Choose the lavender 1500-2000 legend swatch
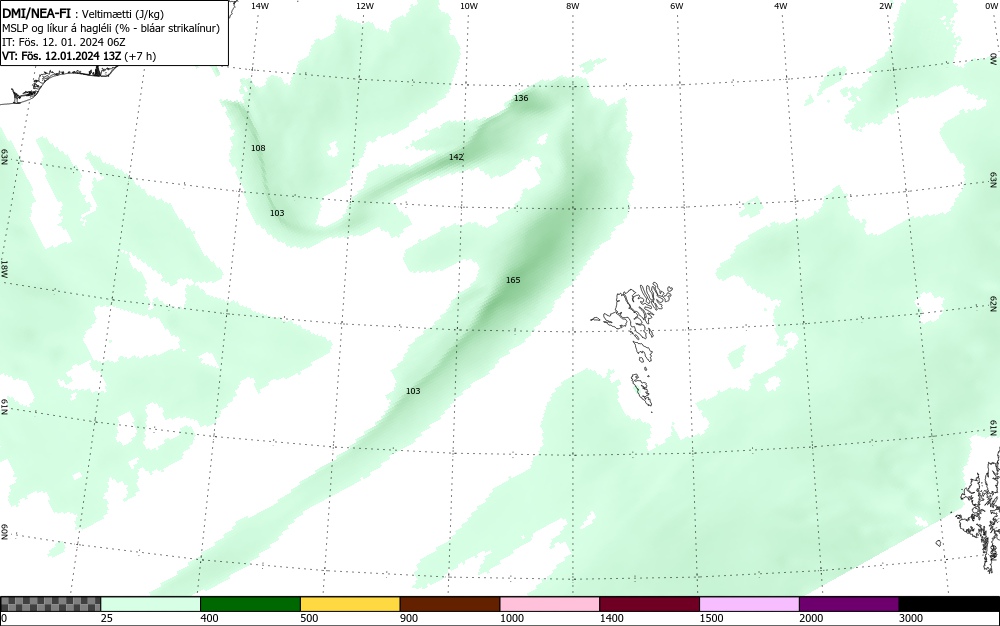 click(x=749, y=604)
